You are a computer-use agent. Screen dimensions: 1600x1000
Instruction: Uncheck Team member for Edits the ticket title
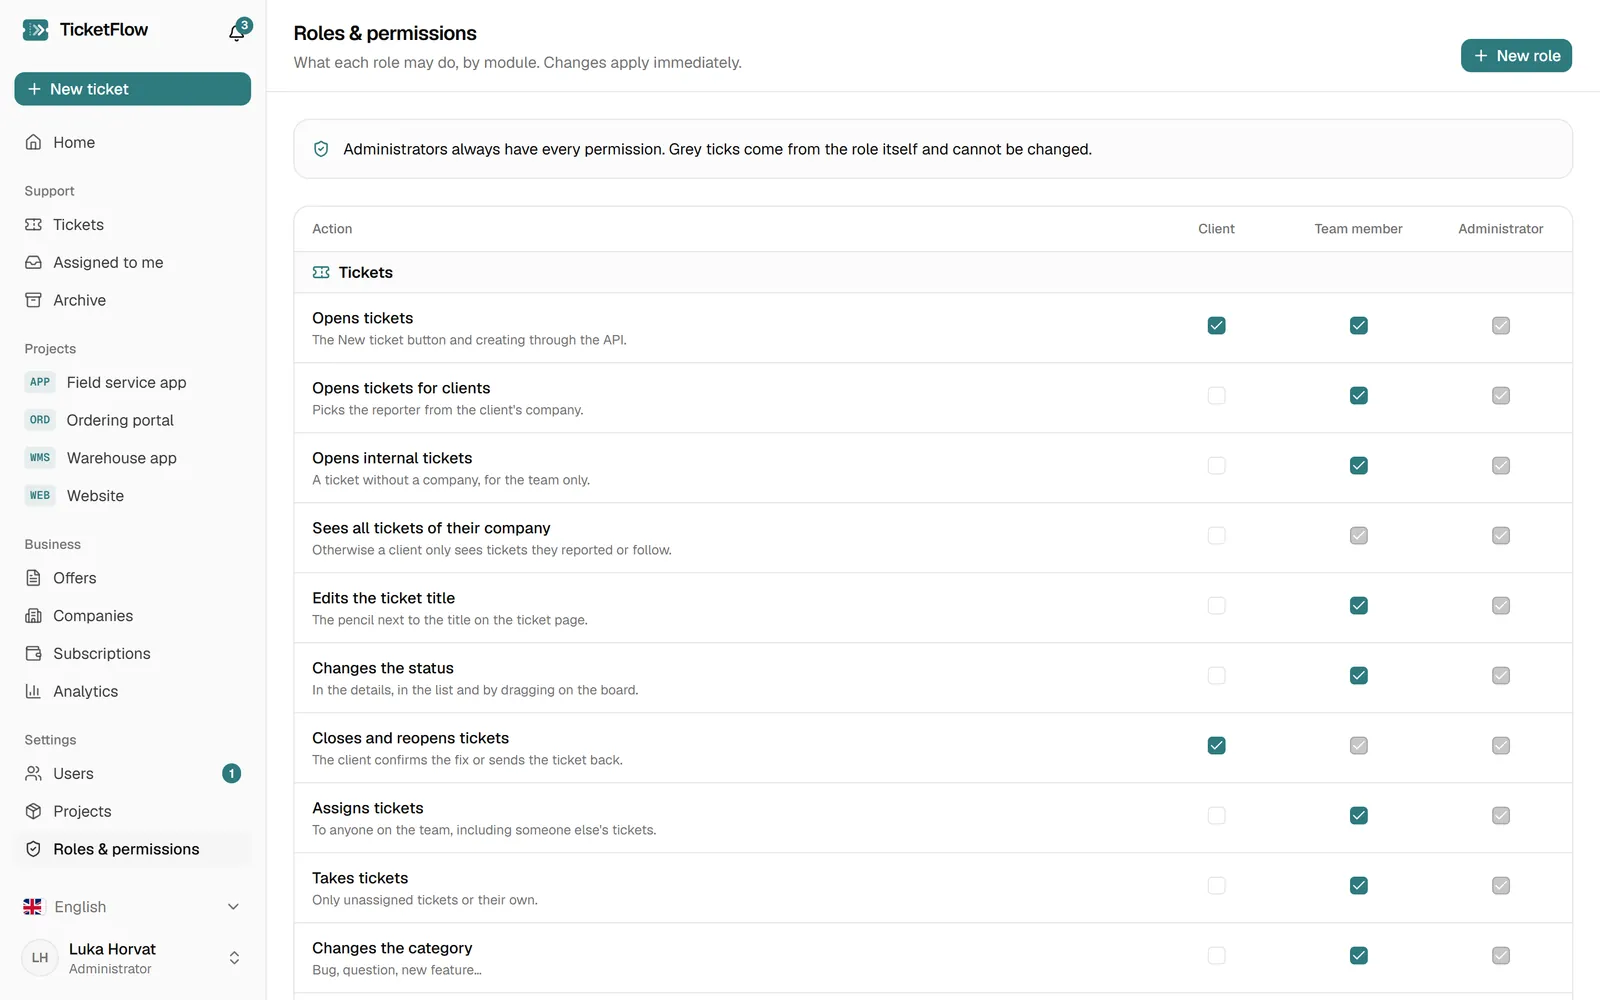(x=1358, y=606)
